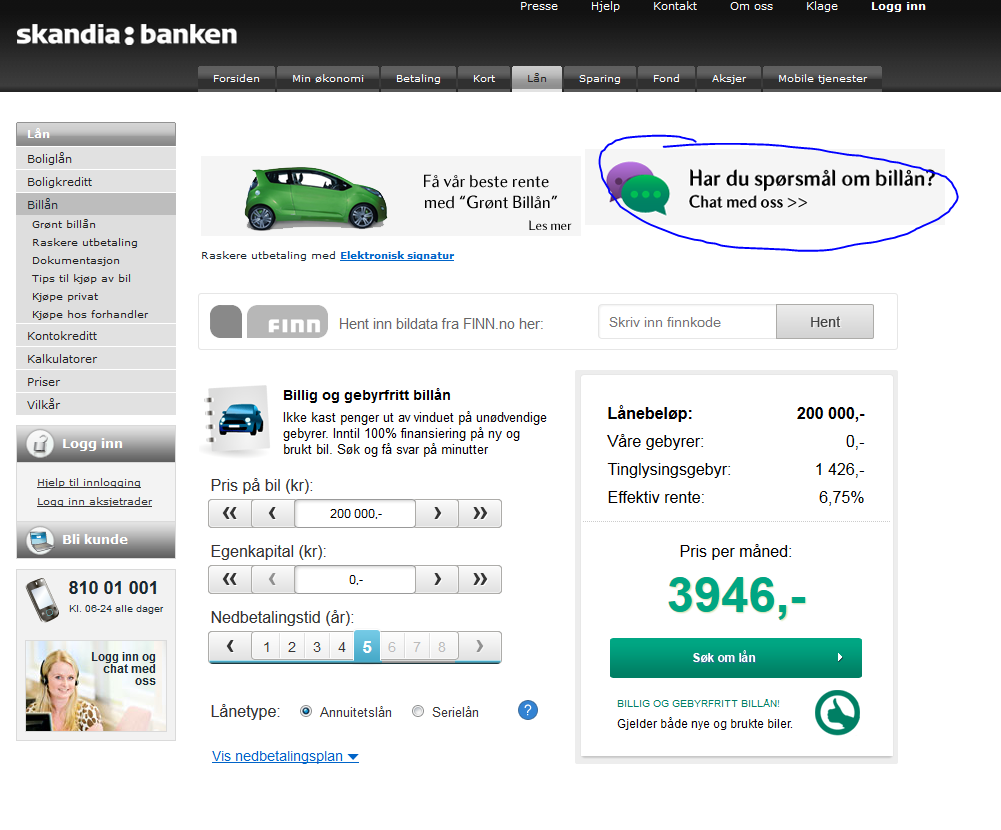Viewport: 1001px width, 830px height.
Task: Decrease Egenkapital by small step
Action: [x=273, y=580]
